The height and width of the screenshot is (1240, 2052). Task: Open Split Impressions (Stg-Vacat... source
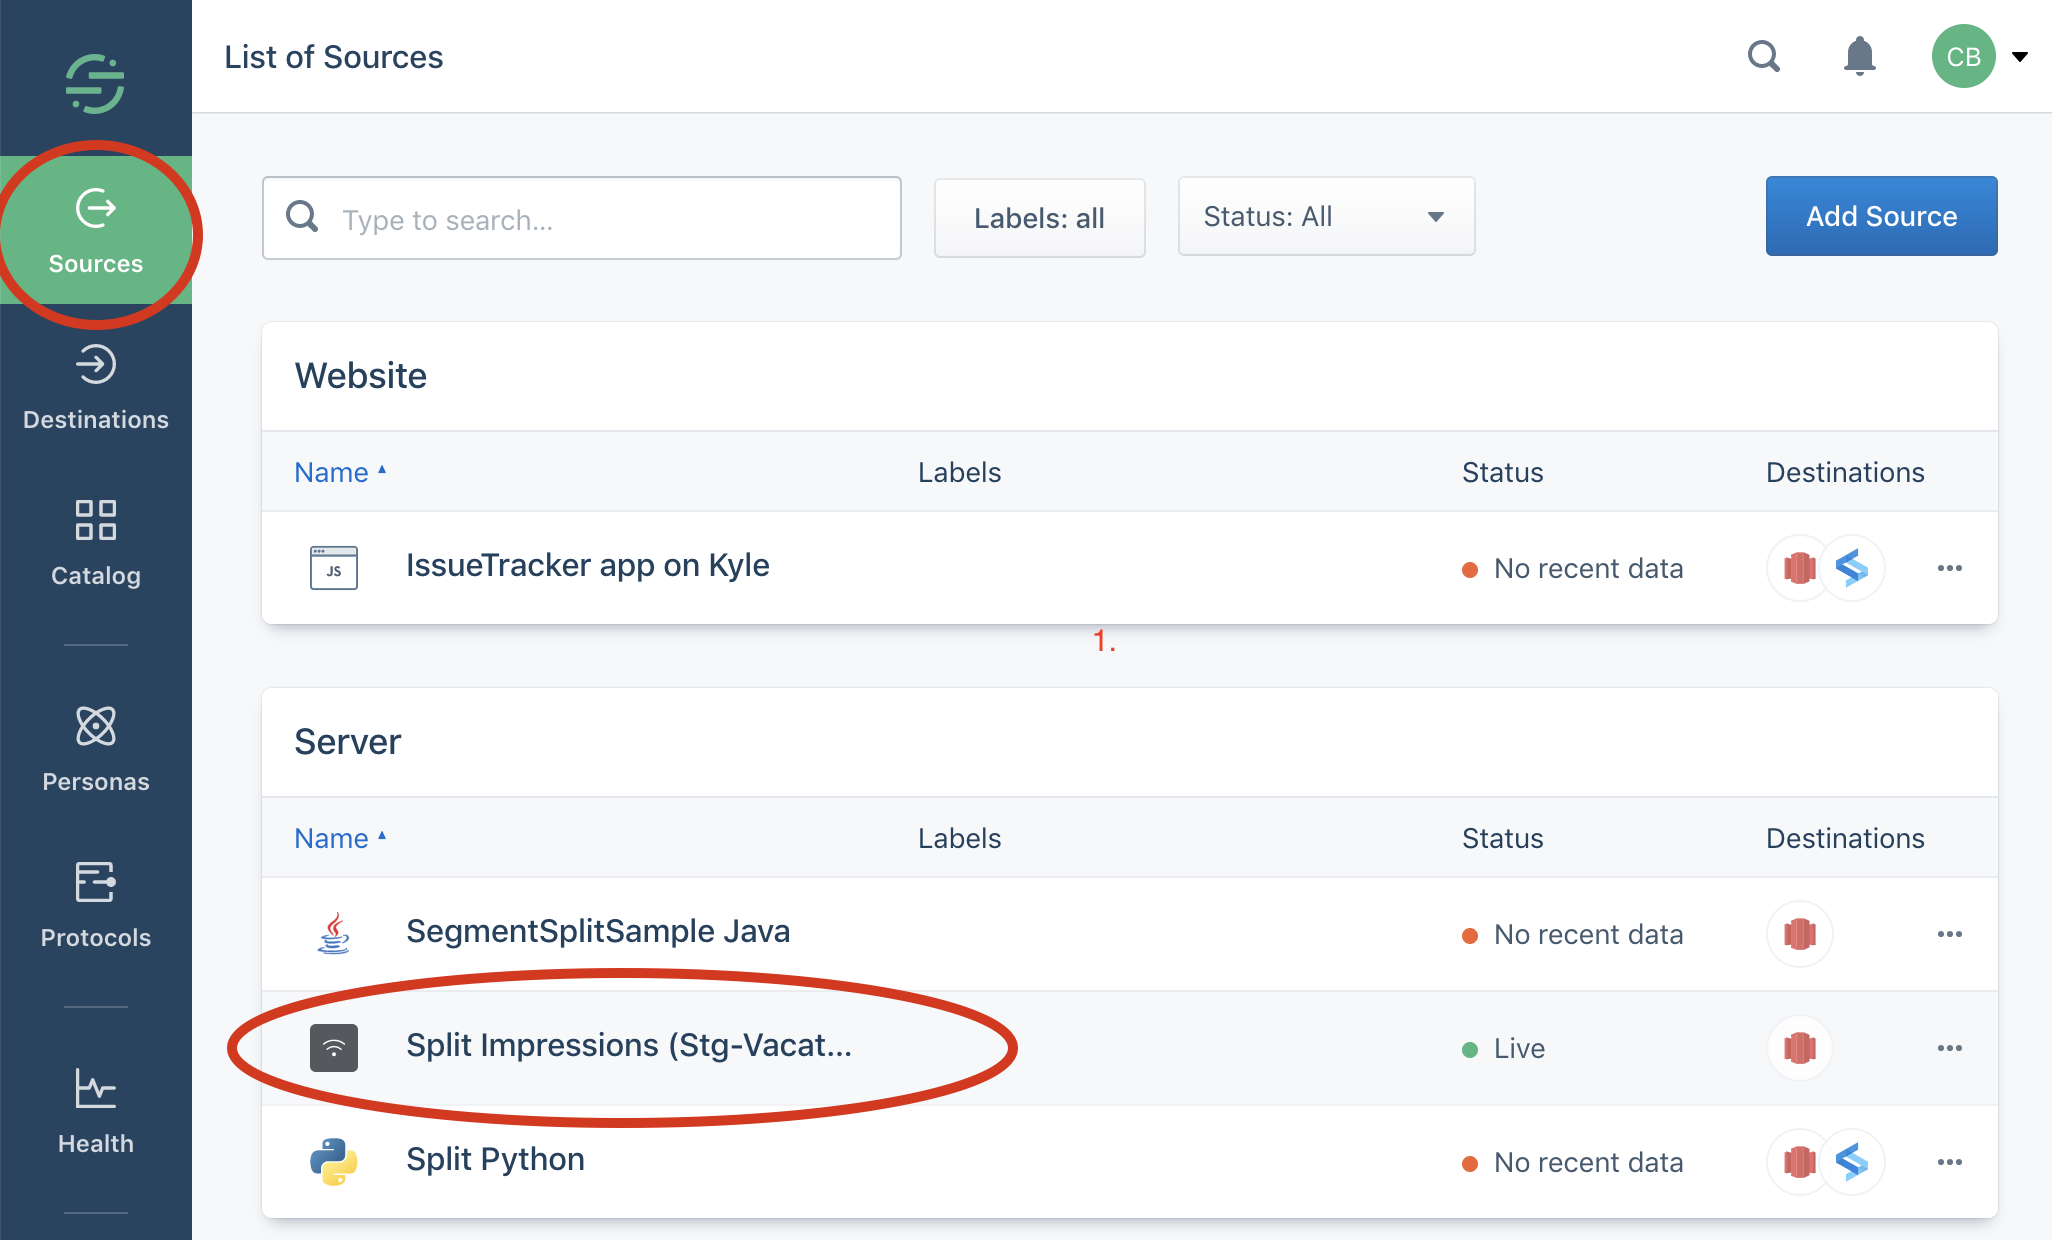pos(628,1046)
